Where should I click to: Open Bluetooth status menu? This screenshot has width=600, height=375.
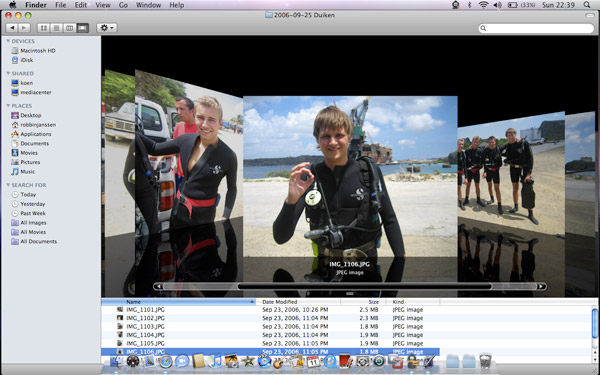[470, 5]
